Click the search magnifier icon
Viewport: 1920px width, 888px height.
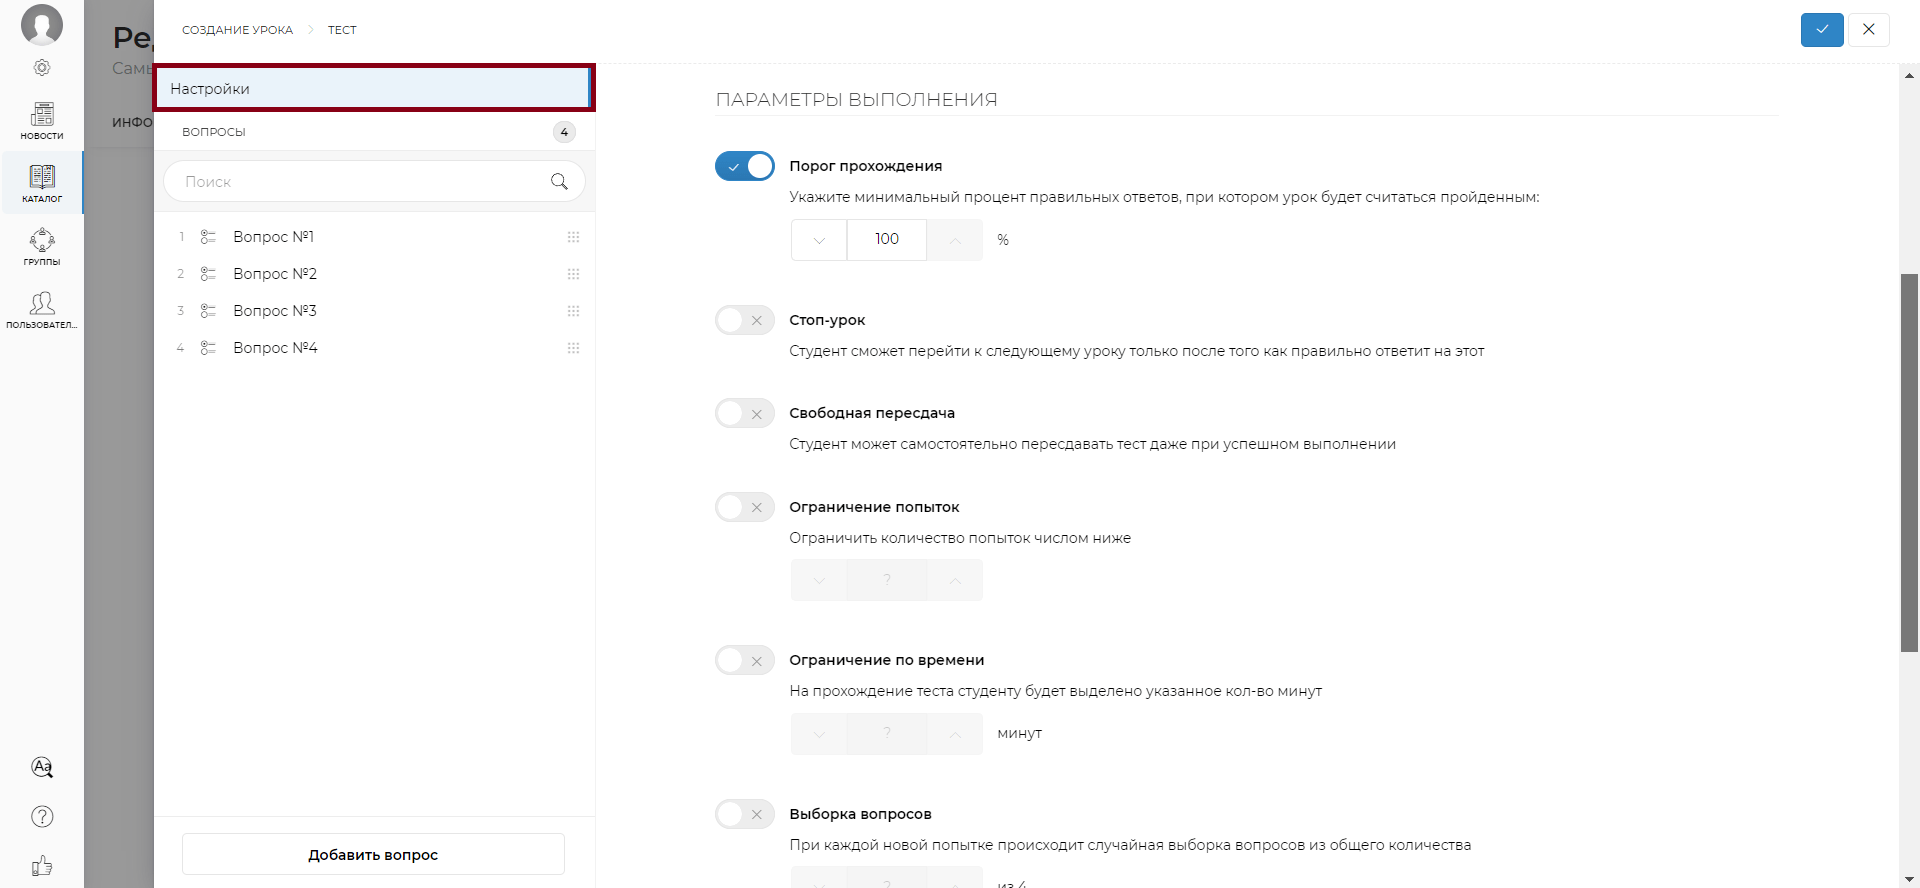tap(559, 181)
